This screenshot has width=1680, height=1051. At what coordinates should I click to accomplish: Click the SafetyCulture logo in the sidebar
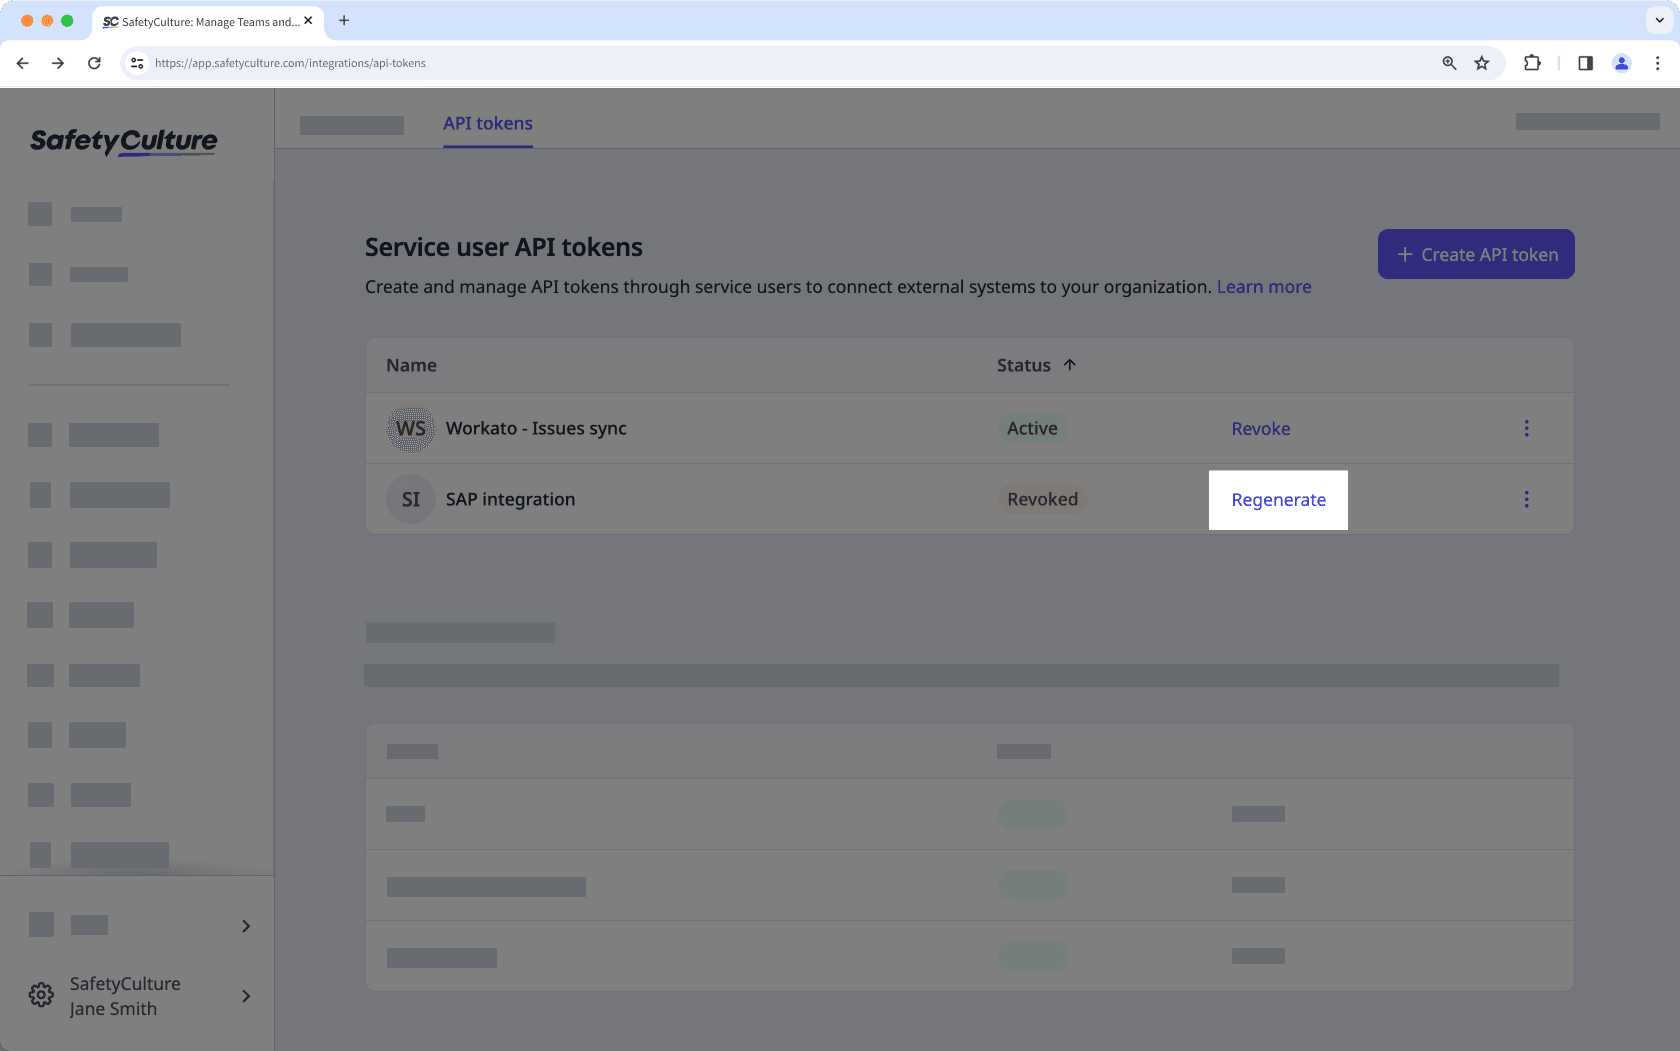pyautogui.click(x=122, y=141)
